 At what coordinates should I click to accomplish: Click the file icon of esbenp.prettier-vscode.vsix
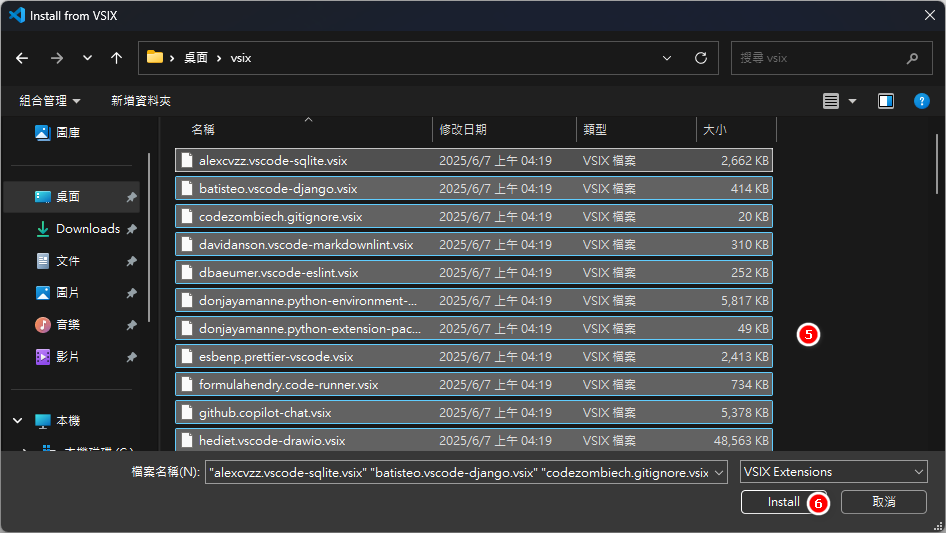point(187,357)
